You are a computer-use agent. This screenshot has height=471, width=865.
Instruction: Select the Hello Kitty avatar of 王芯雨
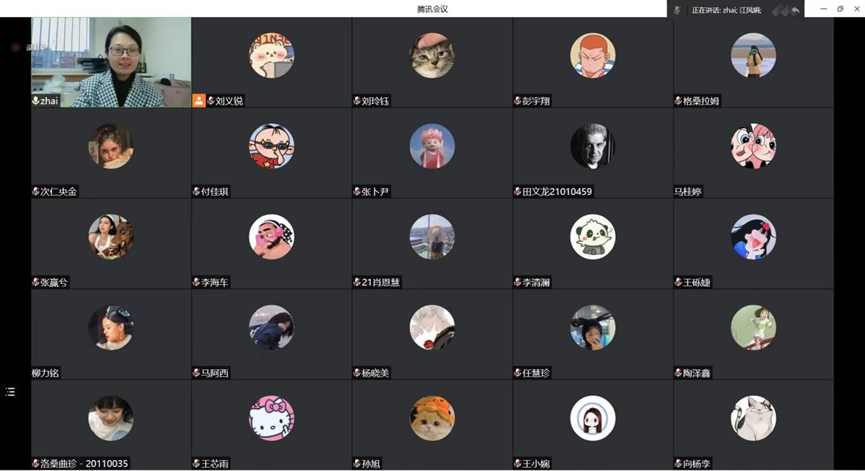271,418
